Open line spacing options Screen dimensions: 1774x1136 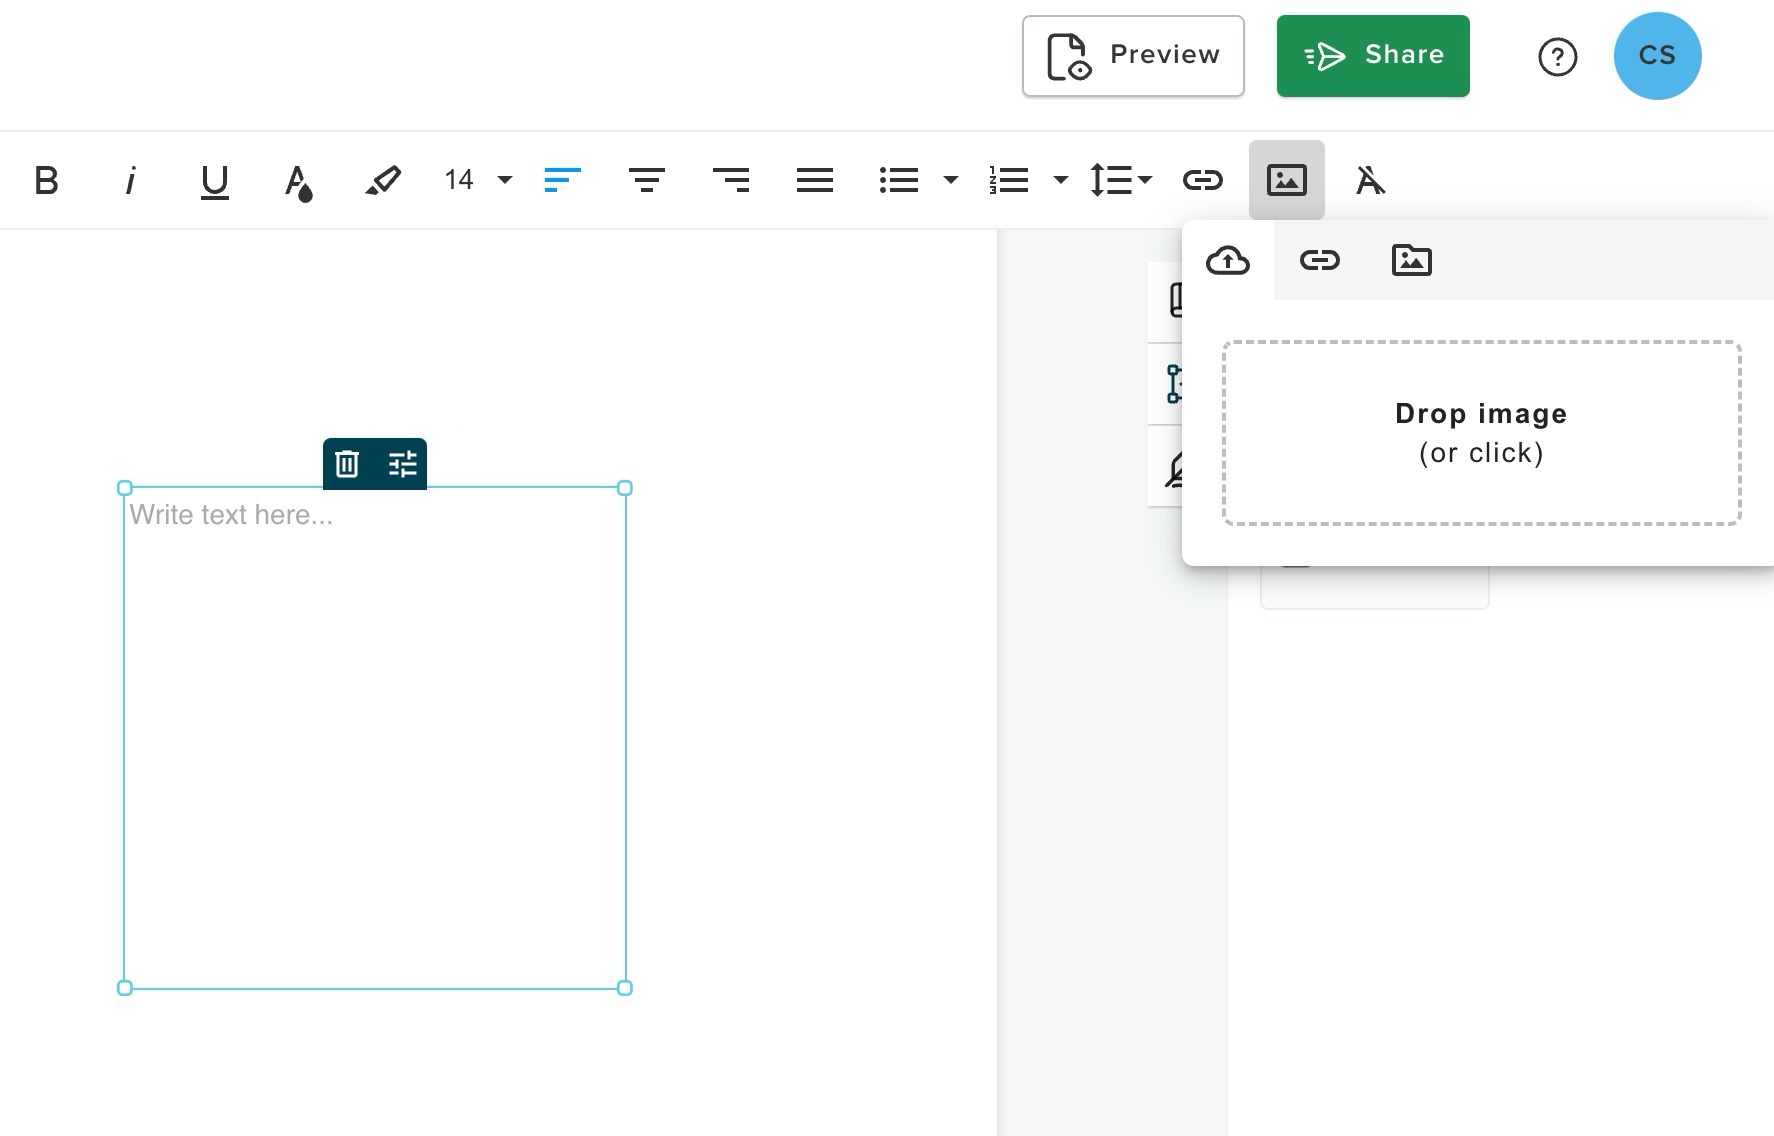(1120, 180)
